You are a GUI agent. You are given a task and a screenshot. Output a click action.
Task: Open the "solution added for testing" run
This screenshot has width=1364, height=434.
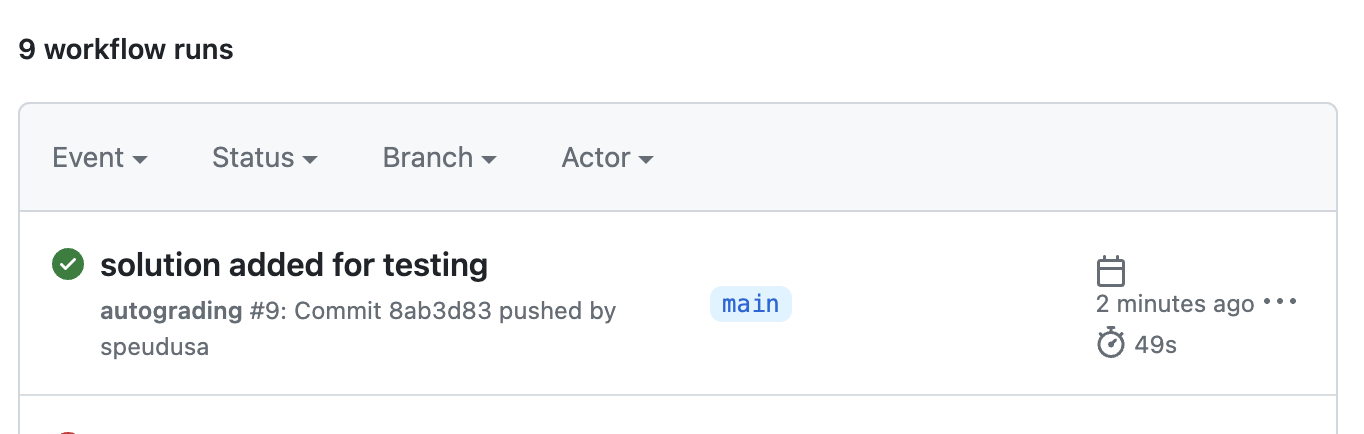[x=294, y=265]
